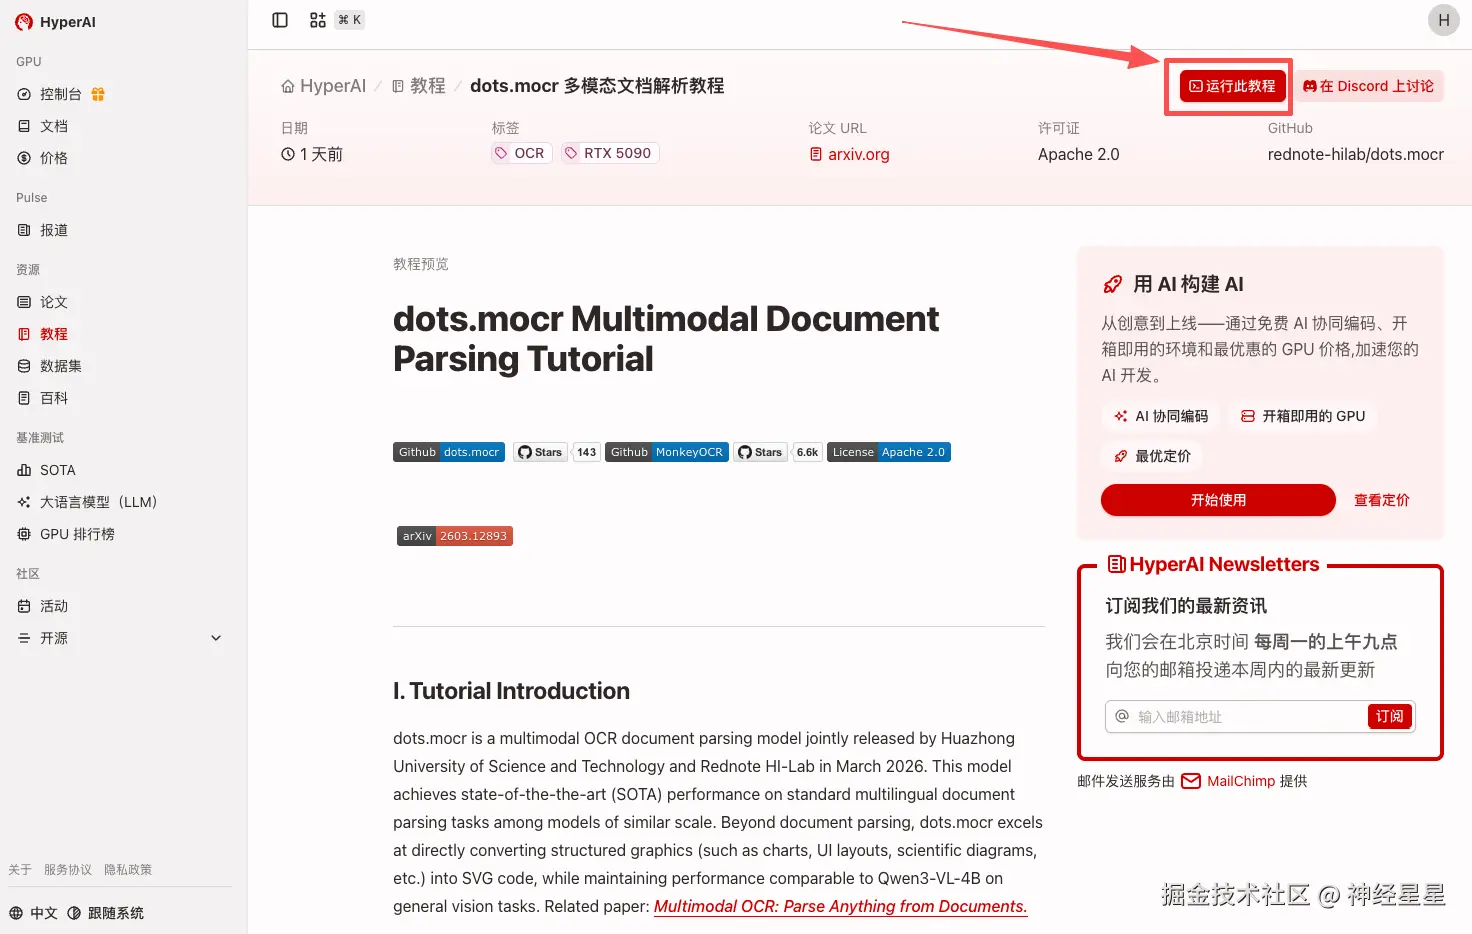Image resolution: width=1472 pixels, height=934 pixels.
Task: Expand the 开源 chevron
Action: [x=216, y=638]
